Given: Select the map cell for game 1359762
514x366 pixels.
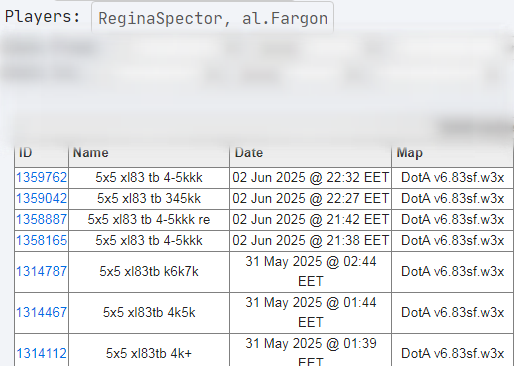Looking at the screenshot, I should 452,178.
